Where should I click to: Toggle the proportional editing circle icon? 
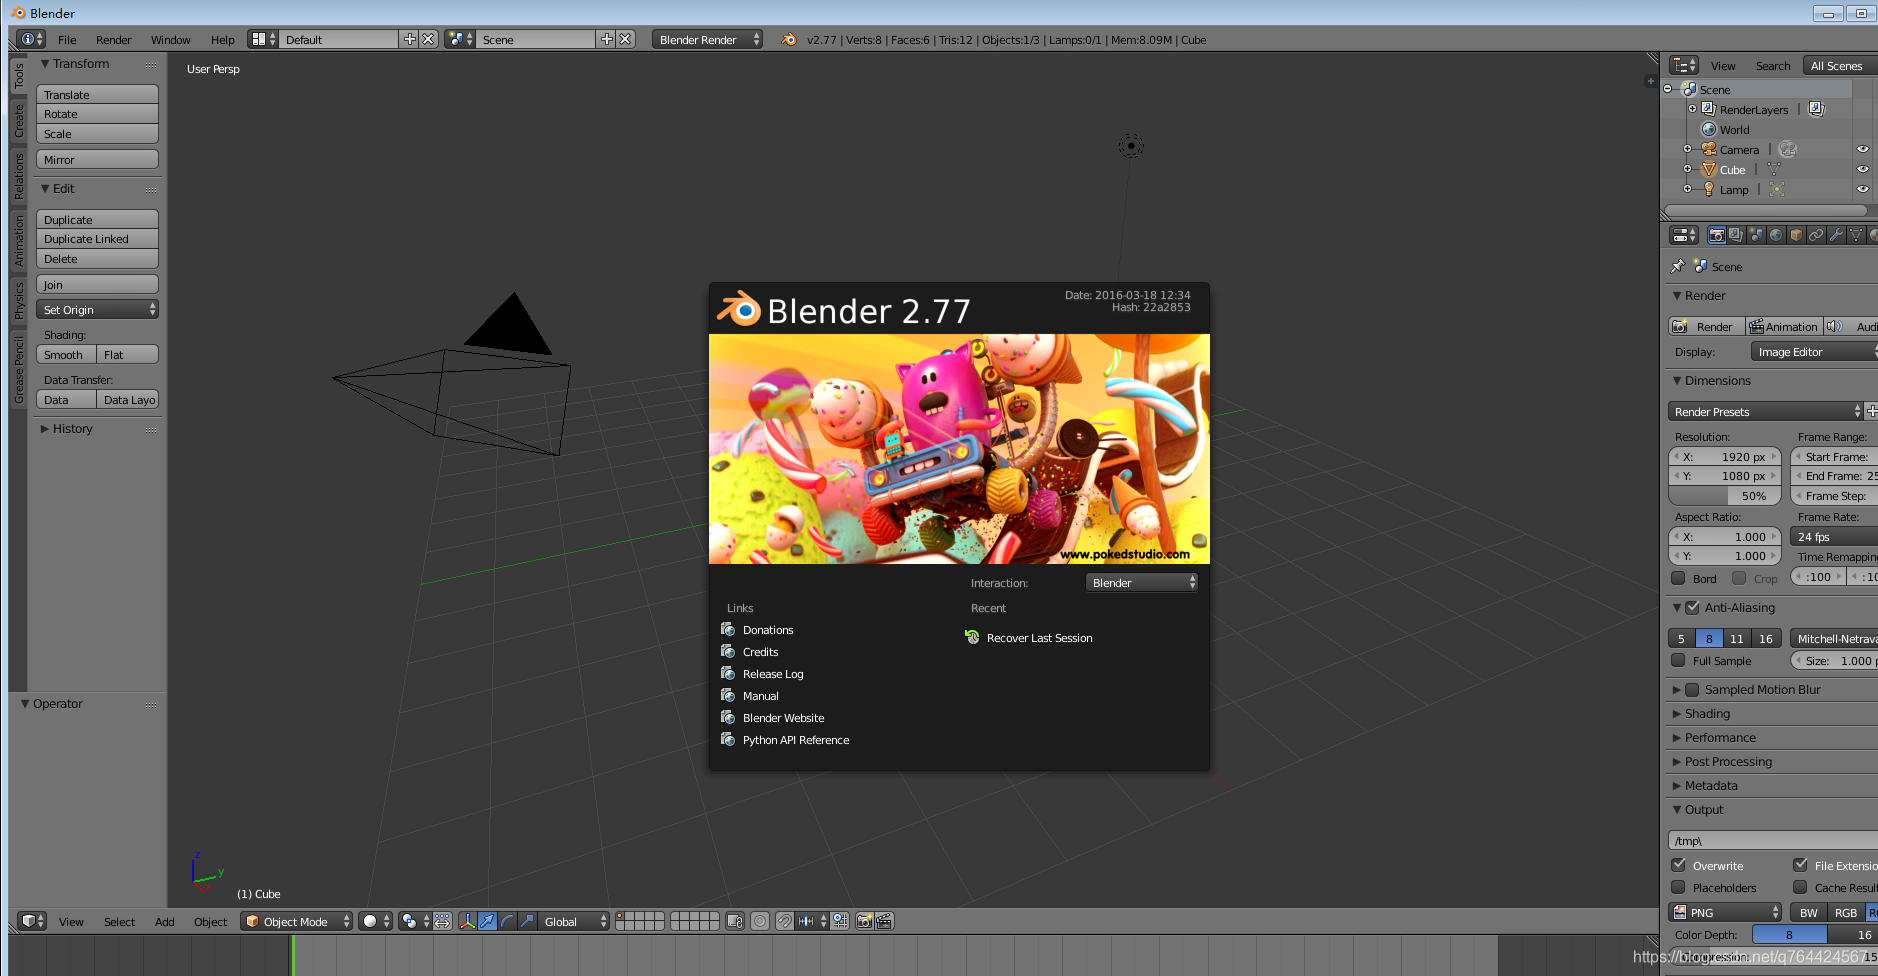760,921
